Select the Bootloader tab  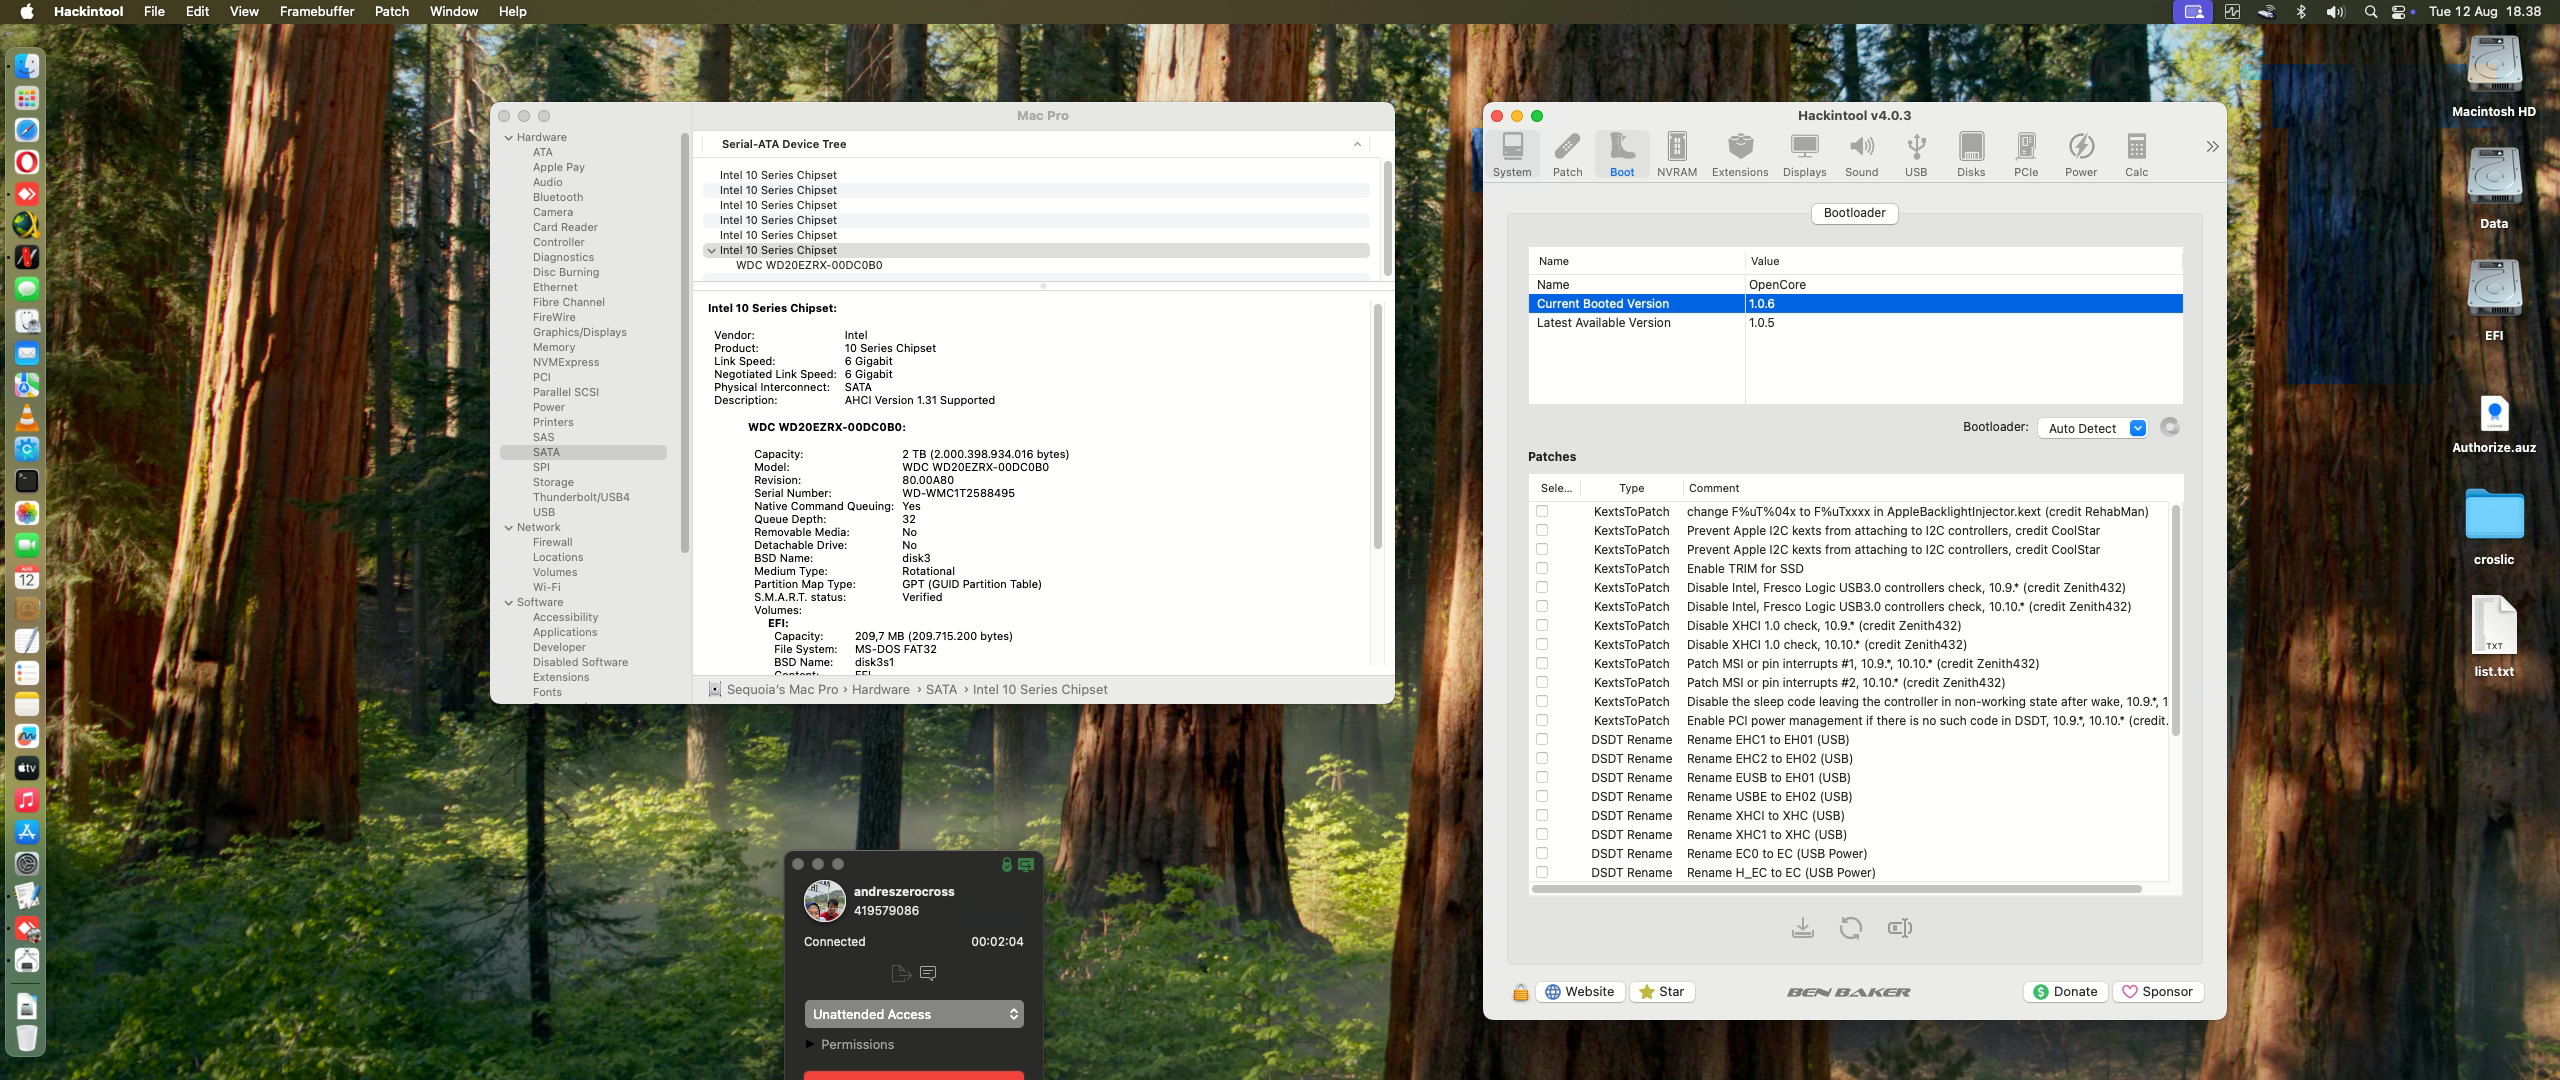(x=1854, y=213)
